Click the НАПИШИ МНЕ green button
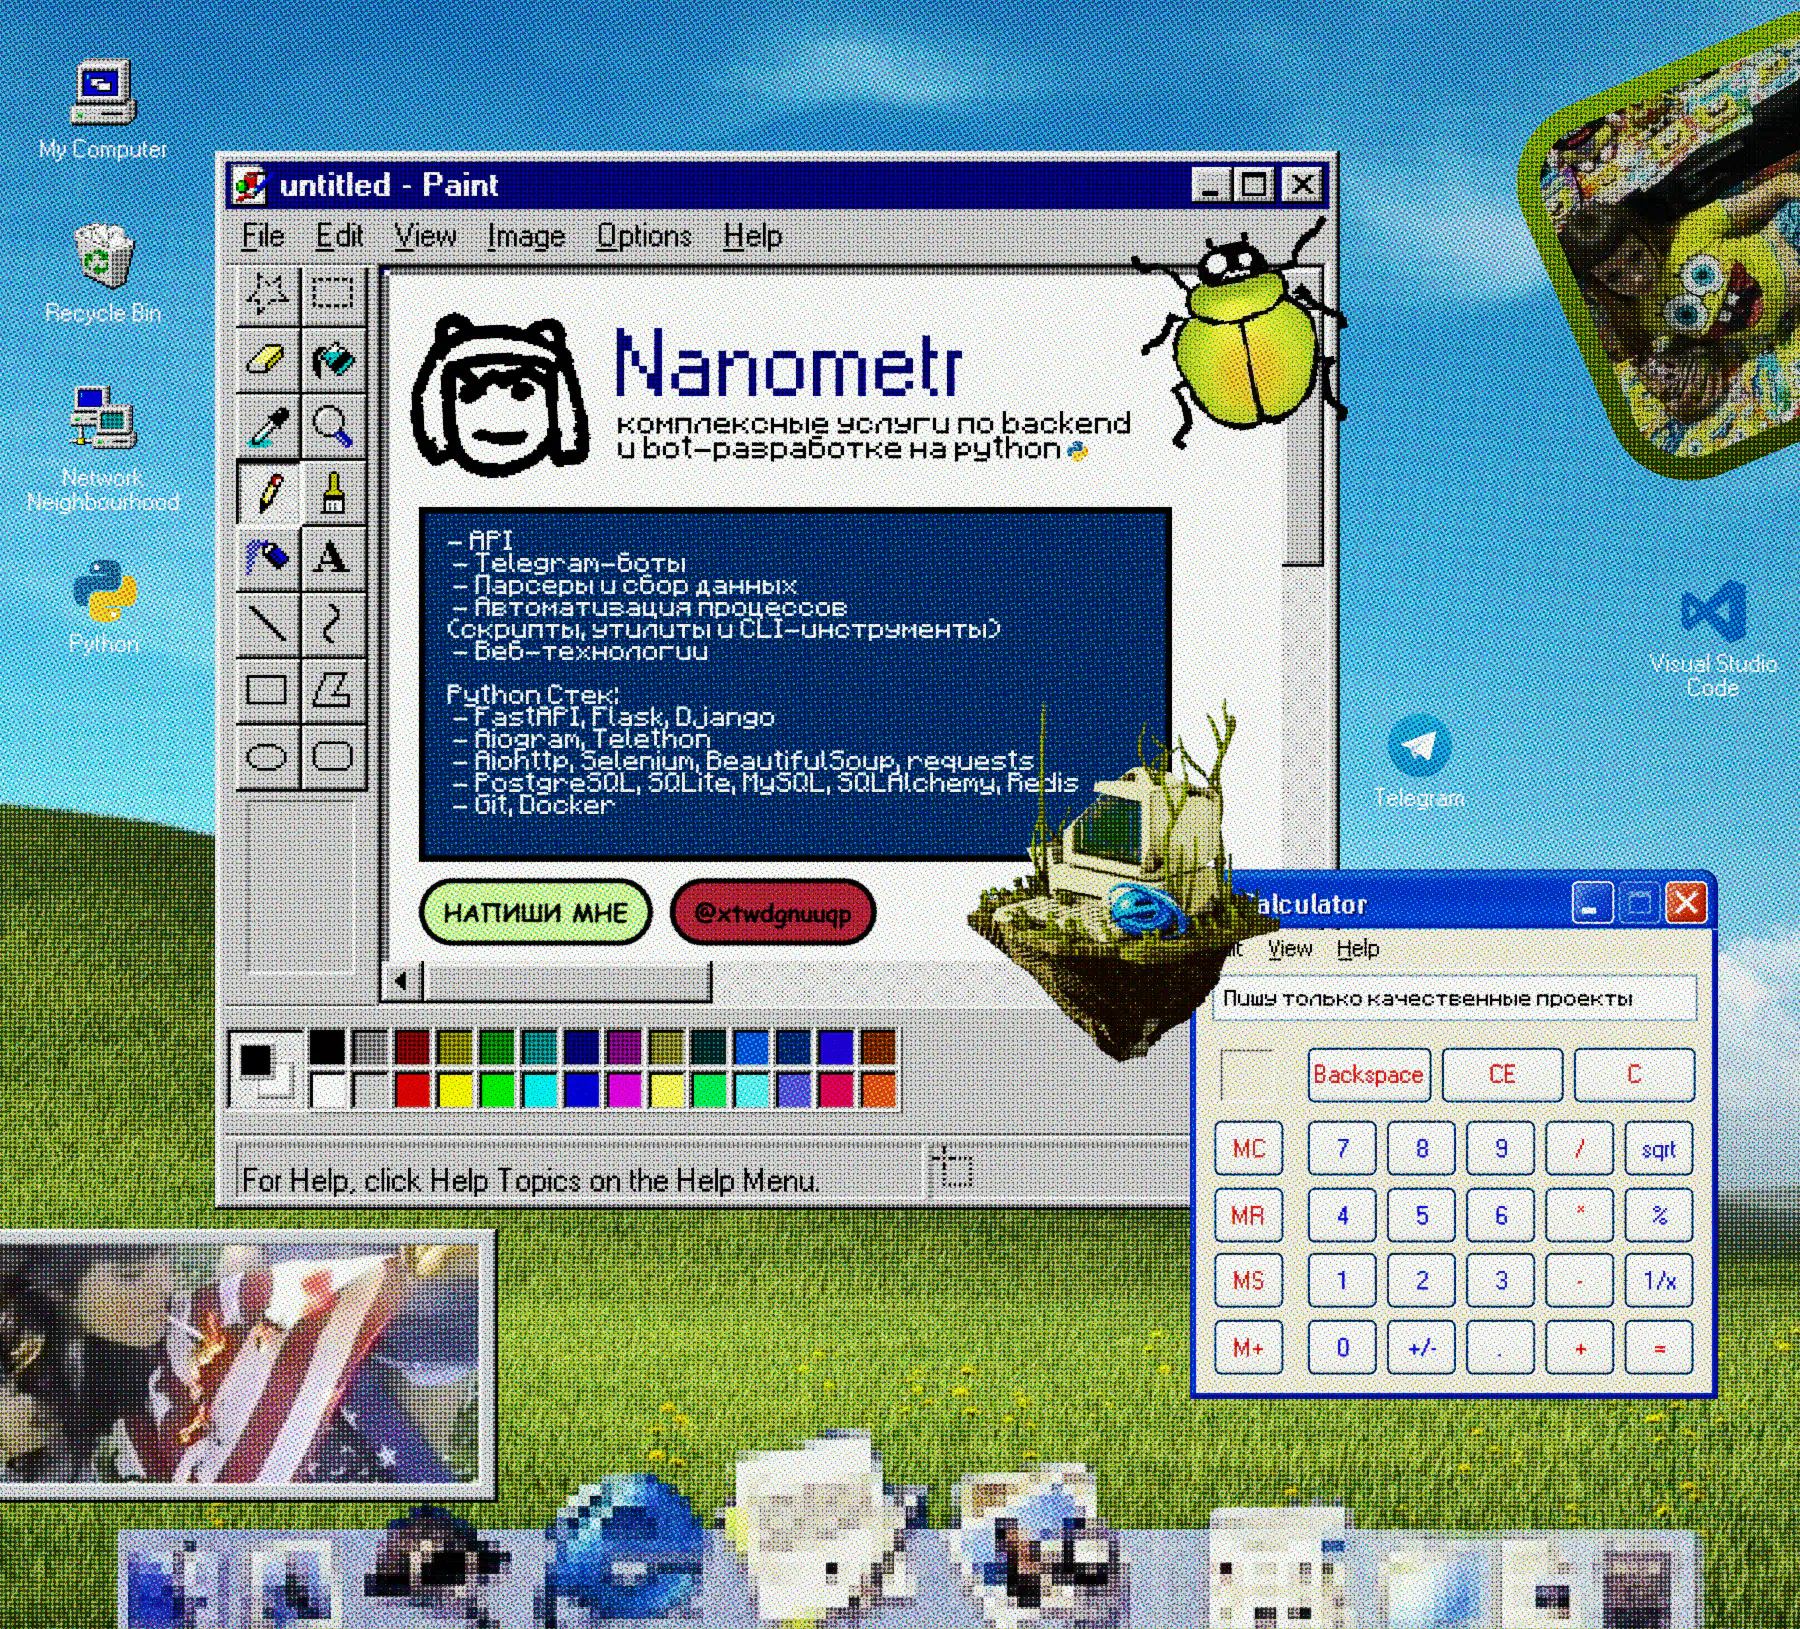The image size is (1800, 1629). click(x=535, y=912)
